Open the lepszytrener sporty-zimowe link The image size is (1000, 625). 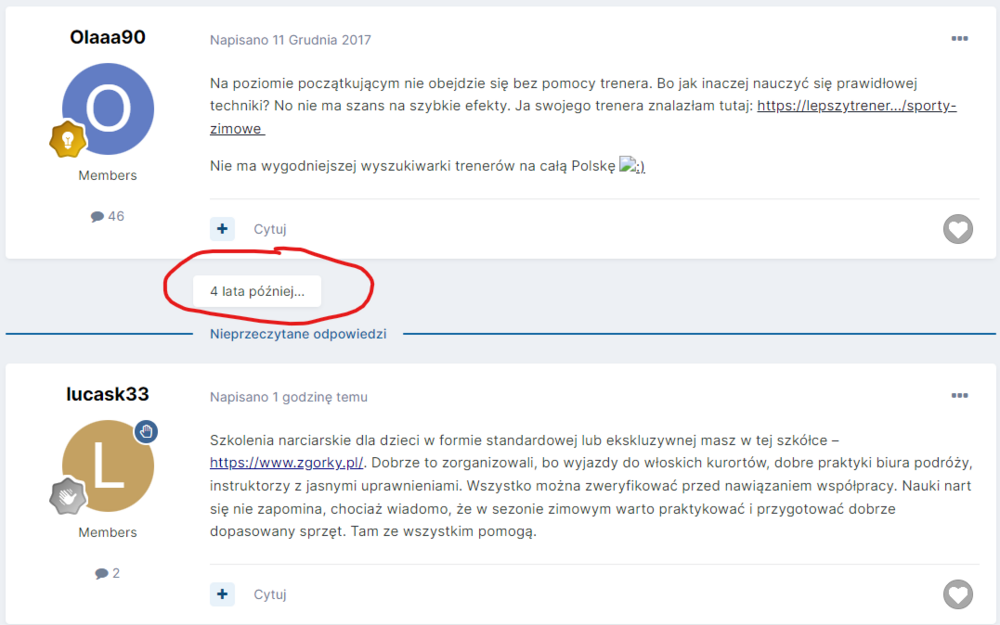(x=856, y=105)
